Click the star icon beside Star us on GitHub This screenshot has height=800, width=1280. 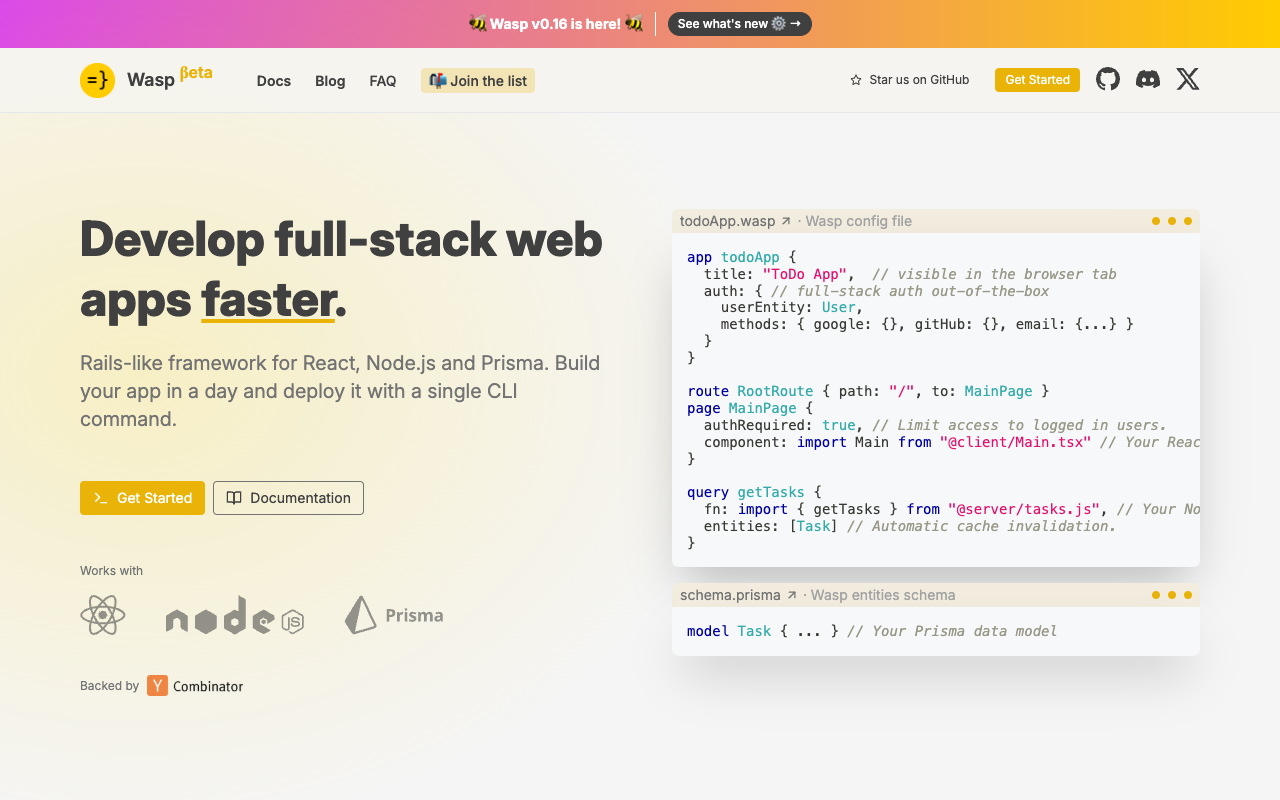pos(856,80)
